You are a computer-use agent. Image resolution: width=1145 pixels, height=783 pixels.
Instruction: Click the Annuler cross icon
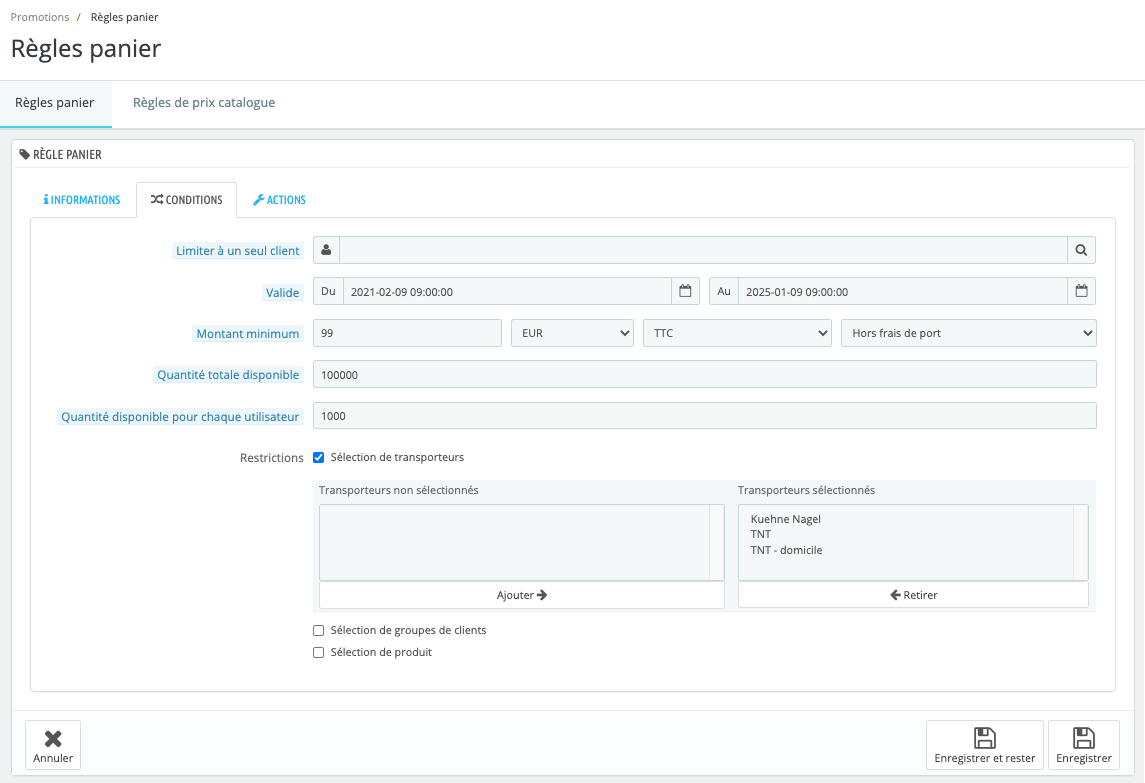pyautogui.click(x=53, y=738)
